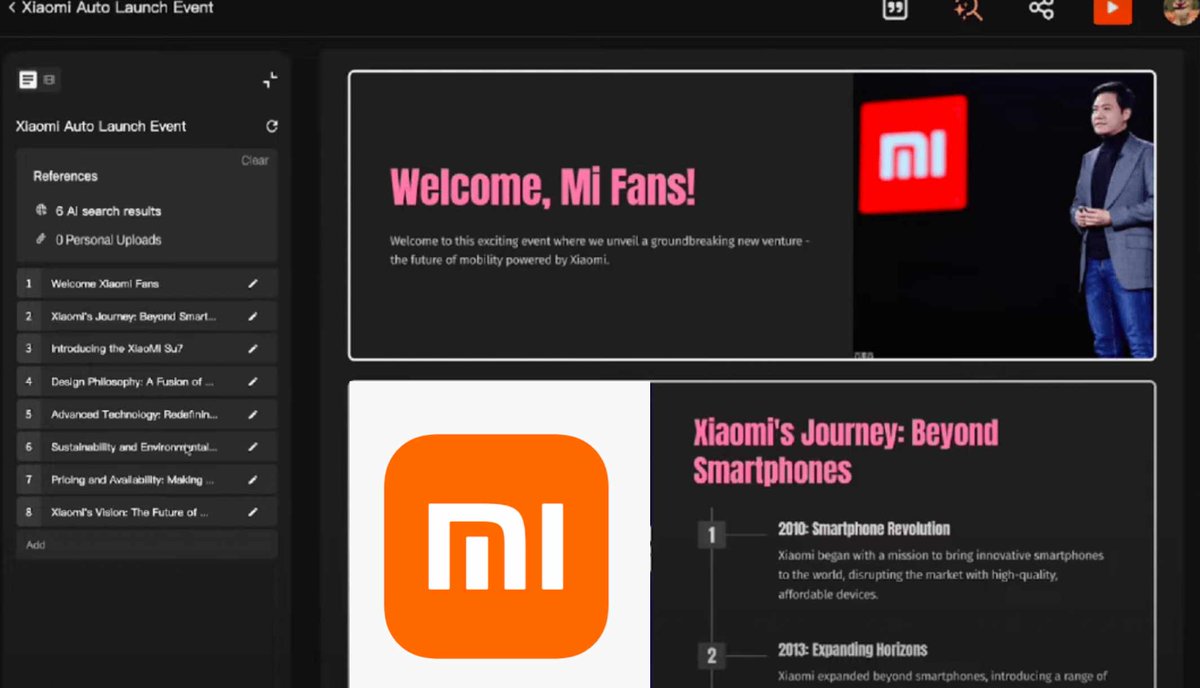Collapse the sidebar panel with the shrink icon
Image resolution: width=1200 pixels, height=688 pixels.
[x=270, y=80]
